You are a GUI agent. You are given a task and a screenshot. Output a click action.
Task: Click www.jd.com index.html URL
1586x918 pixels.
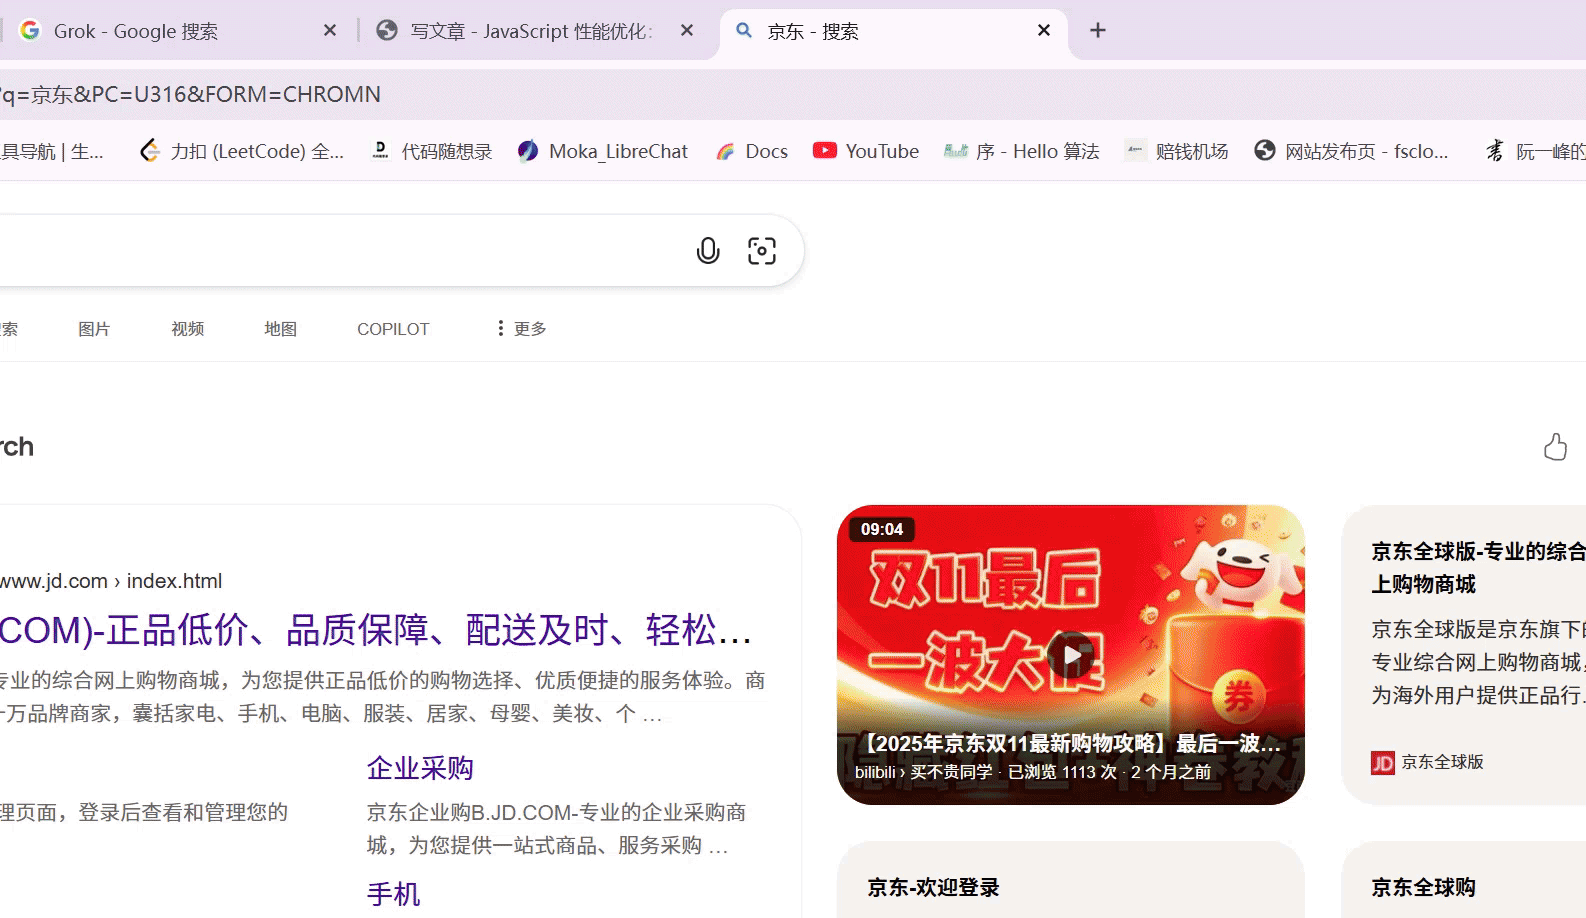point(111,581)
